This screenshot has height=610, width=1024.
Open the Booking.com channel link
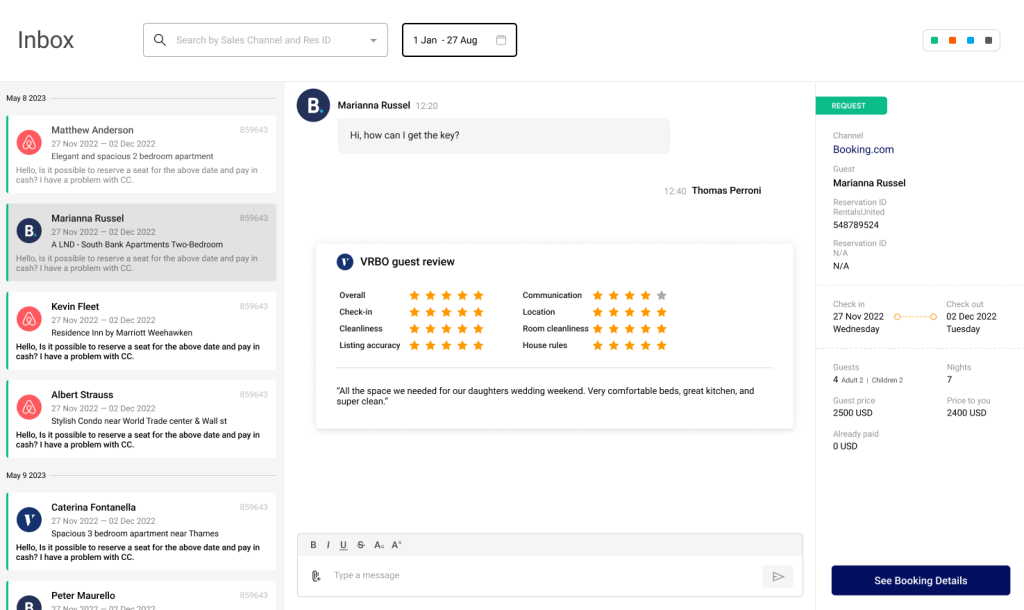pos(863,150)
